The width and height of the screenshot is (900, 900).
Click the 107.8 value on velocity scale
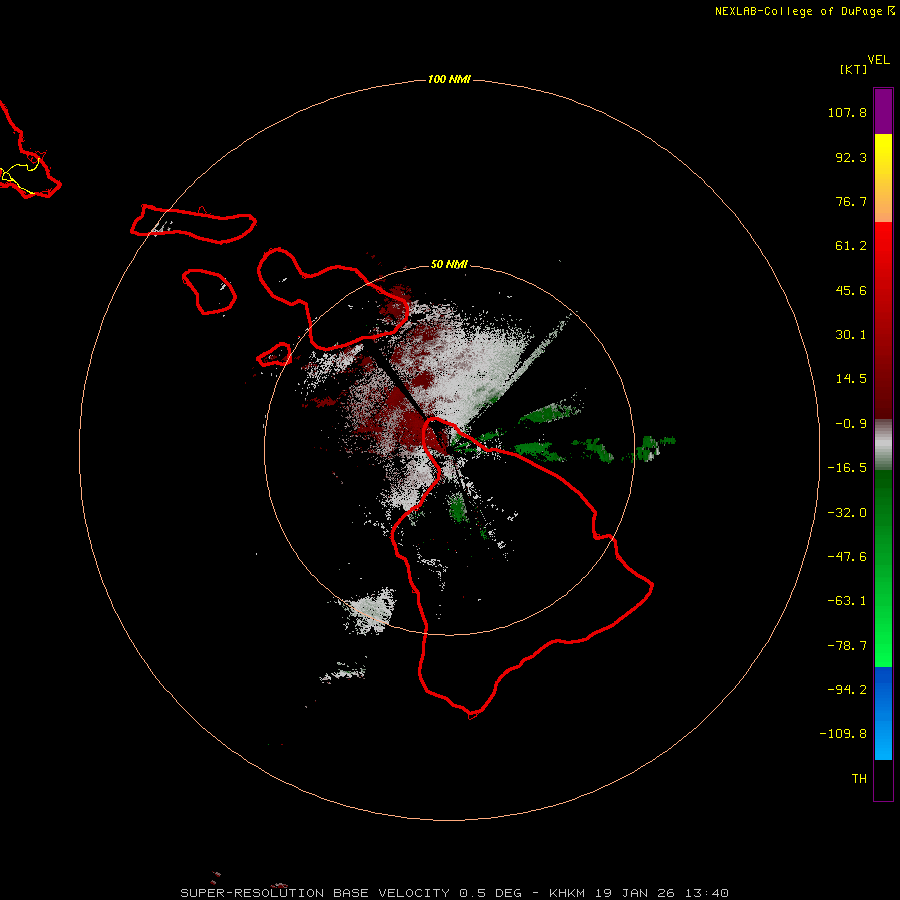(847, 112)
